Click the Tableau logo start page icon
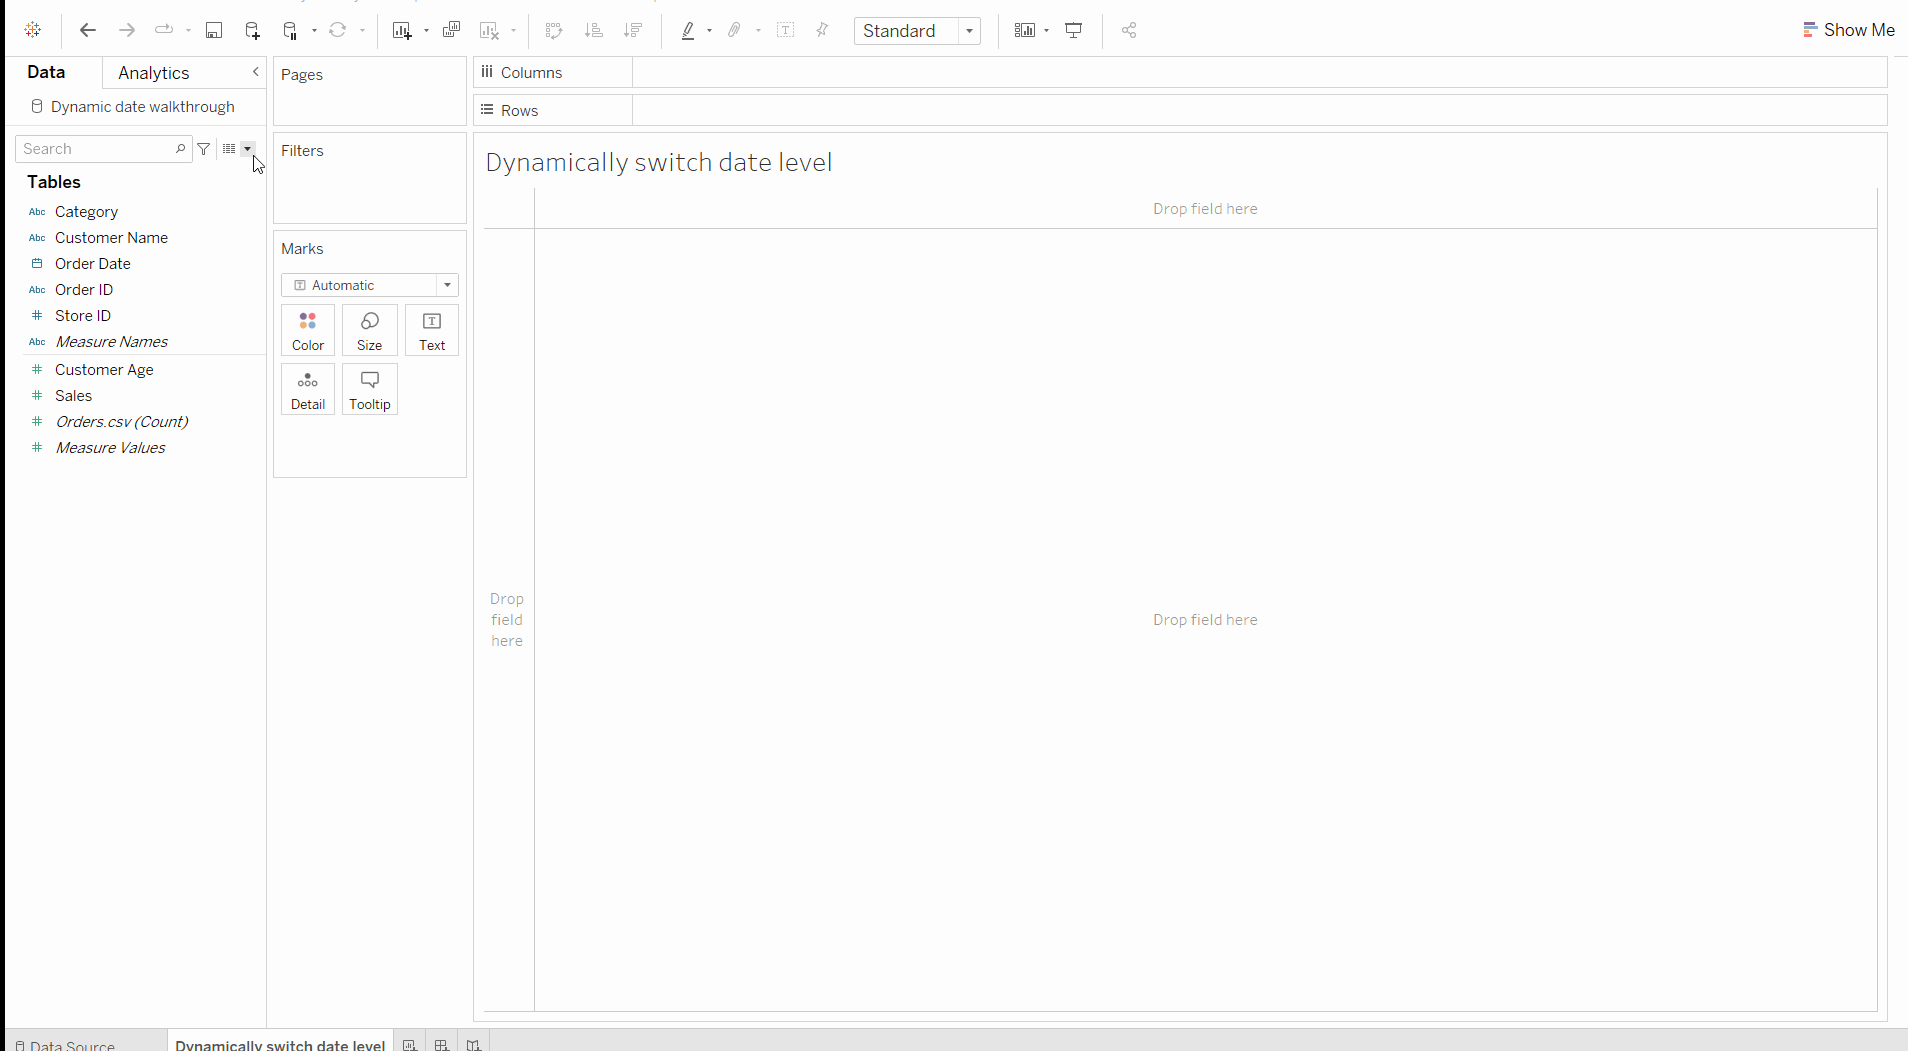 [33, 30]
